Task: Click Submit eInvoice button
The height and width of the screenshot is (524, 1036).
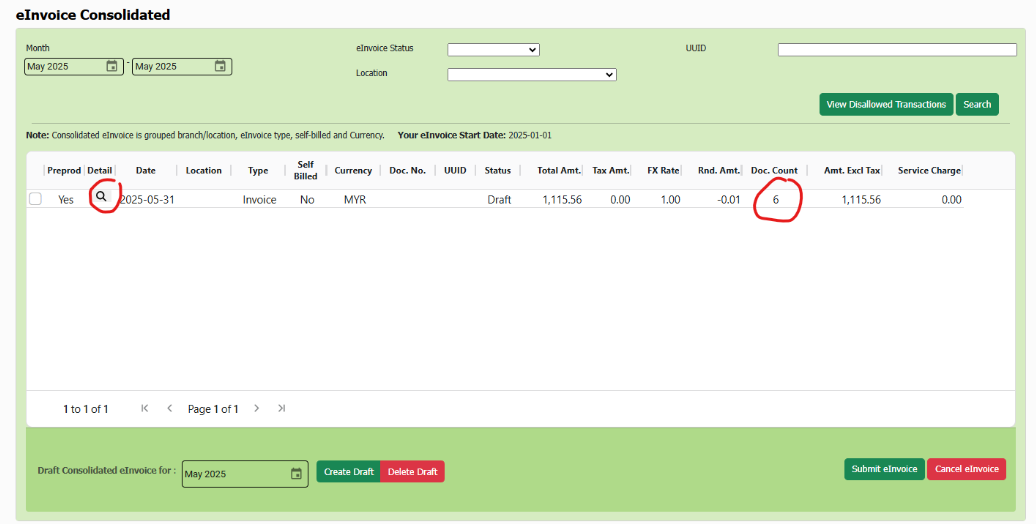Action: [884, 469]
